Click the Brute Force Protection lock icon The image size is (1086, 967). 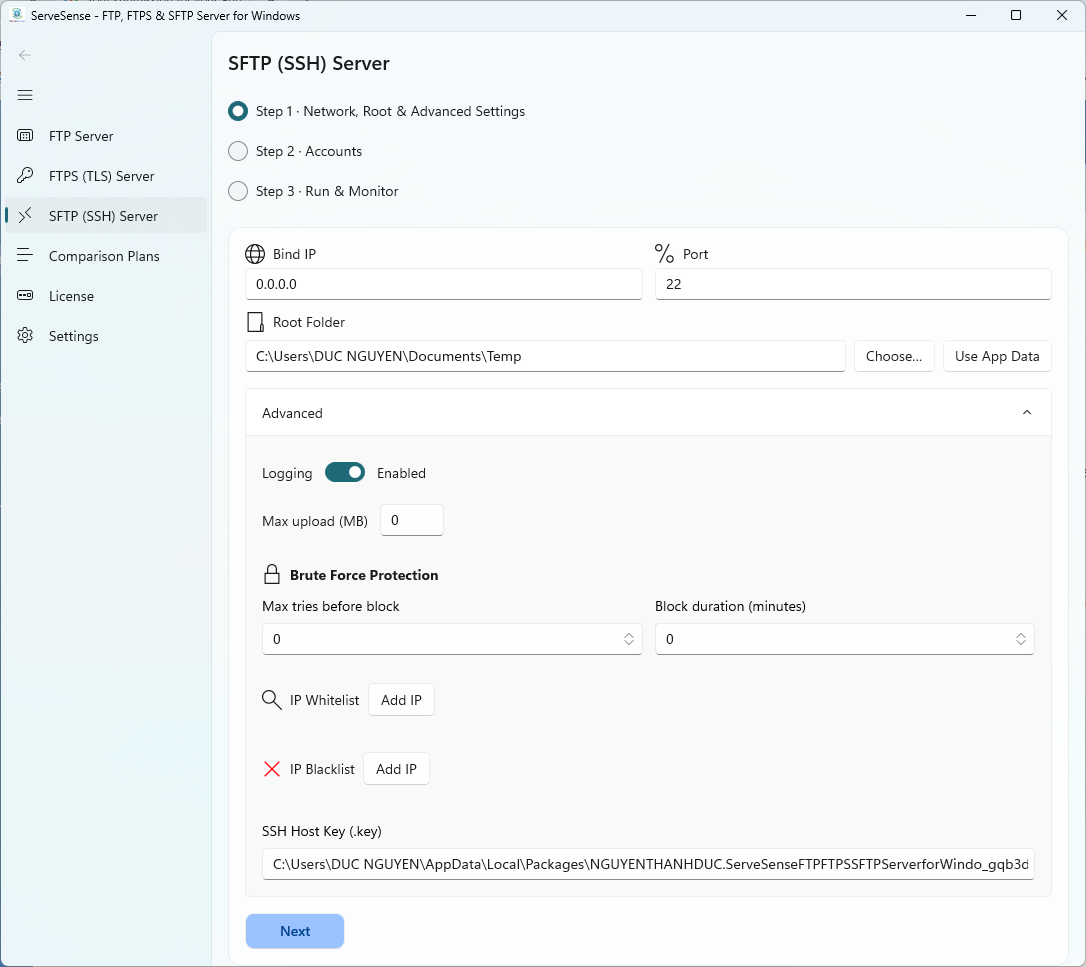click(272, 575)
